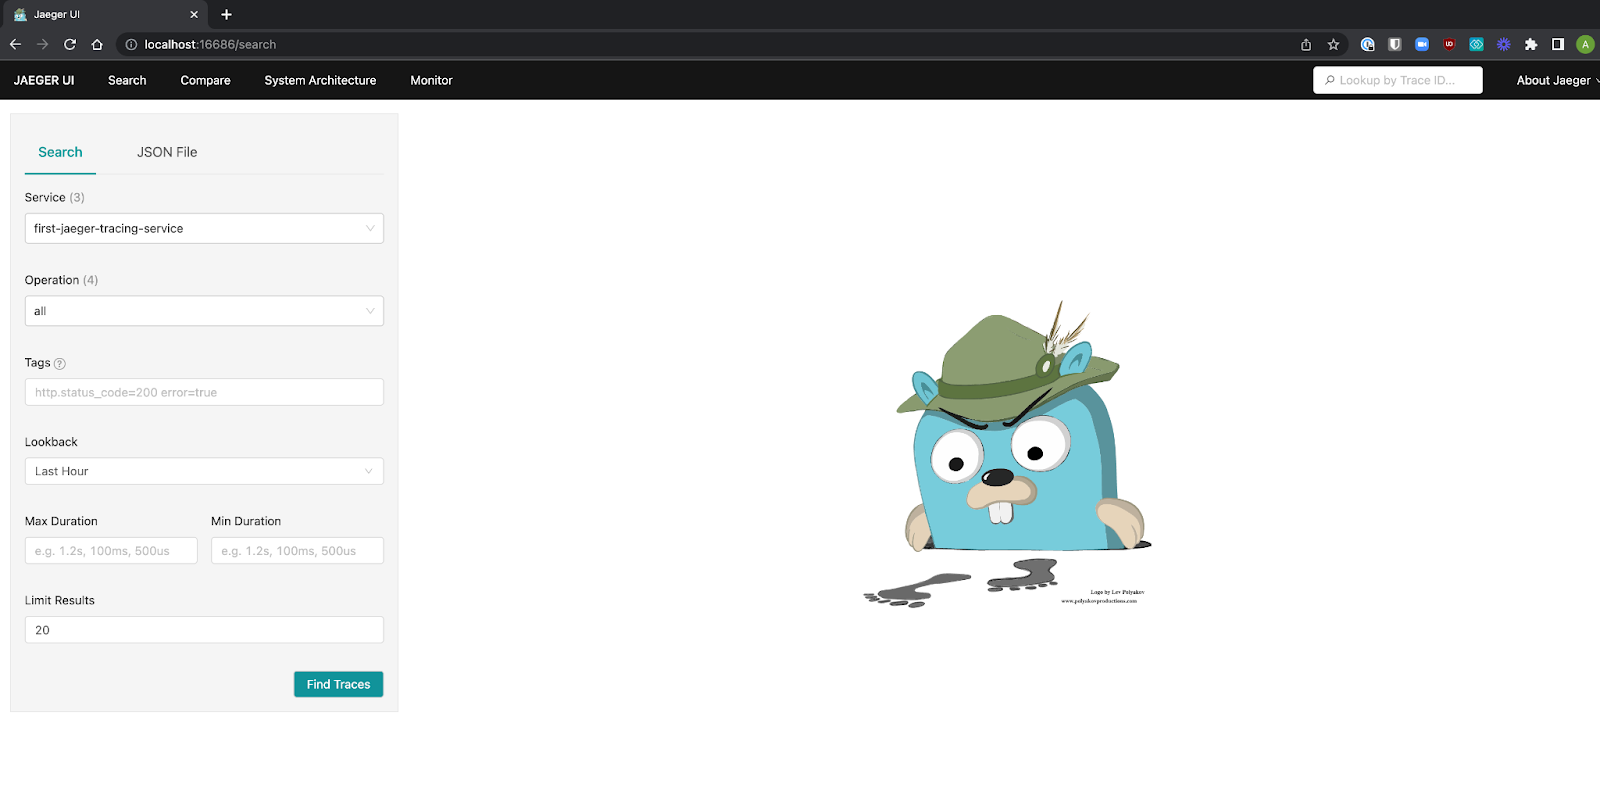
Task: Open the Zoom extension icon
Action: tap(1422, 44)
